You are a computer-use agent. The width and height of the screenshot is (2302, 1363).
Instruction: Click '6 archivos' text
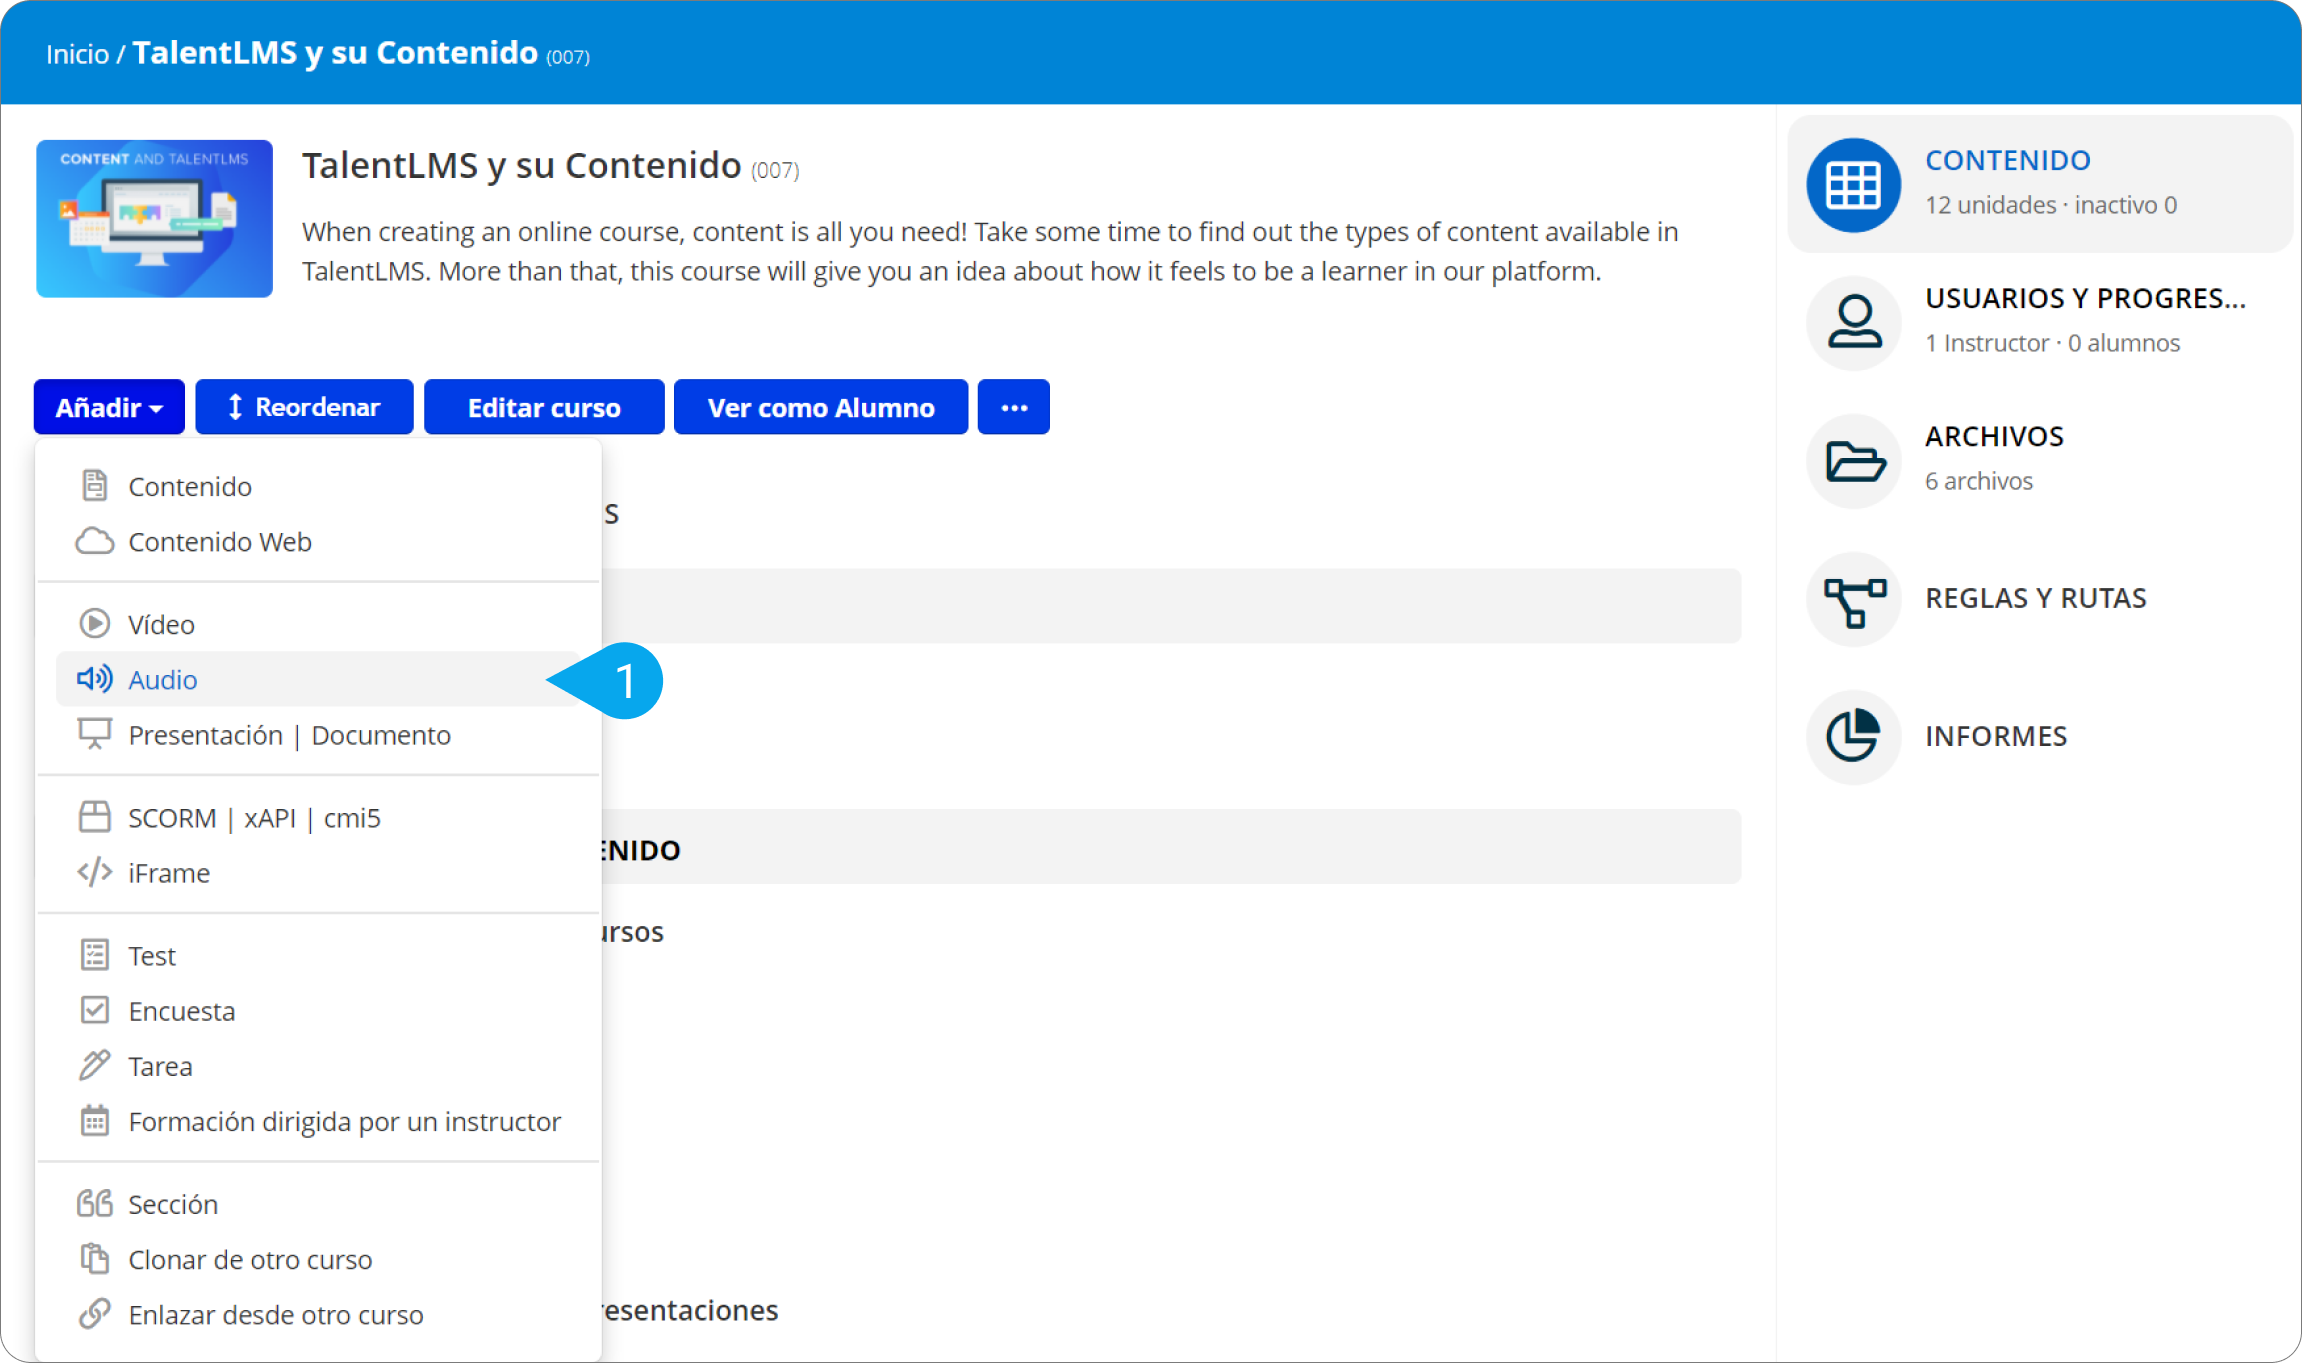click(x=1979, y=480)
